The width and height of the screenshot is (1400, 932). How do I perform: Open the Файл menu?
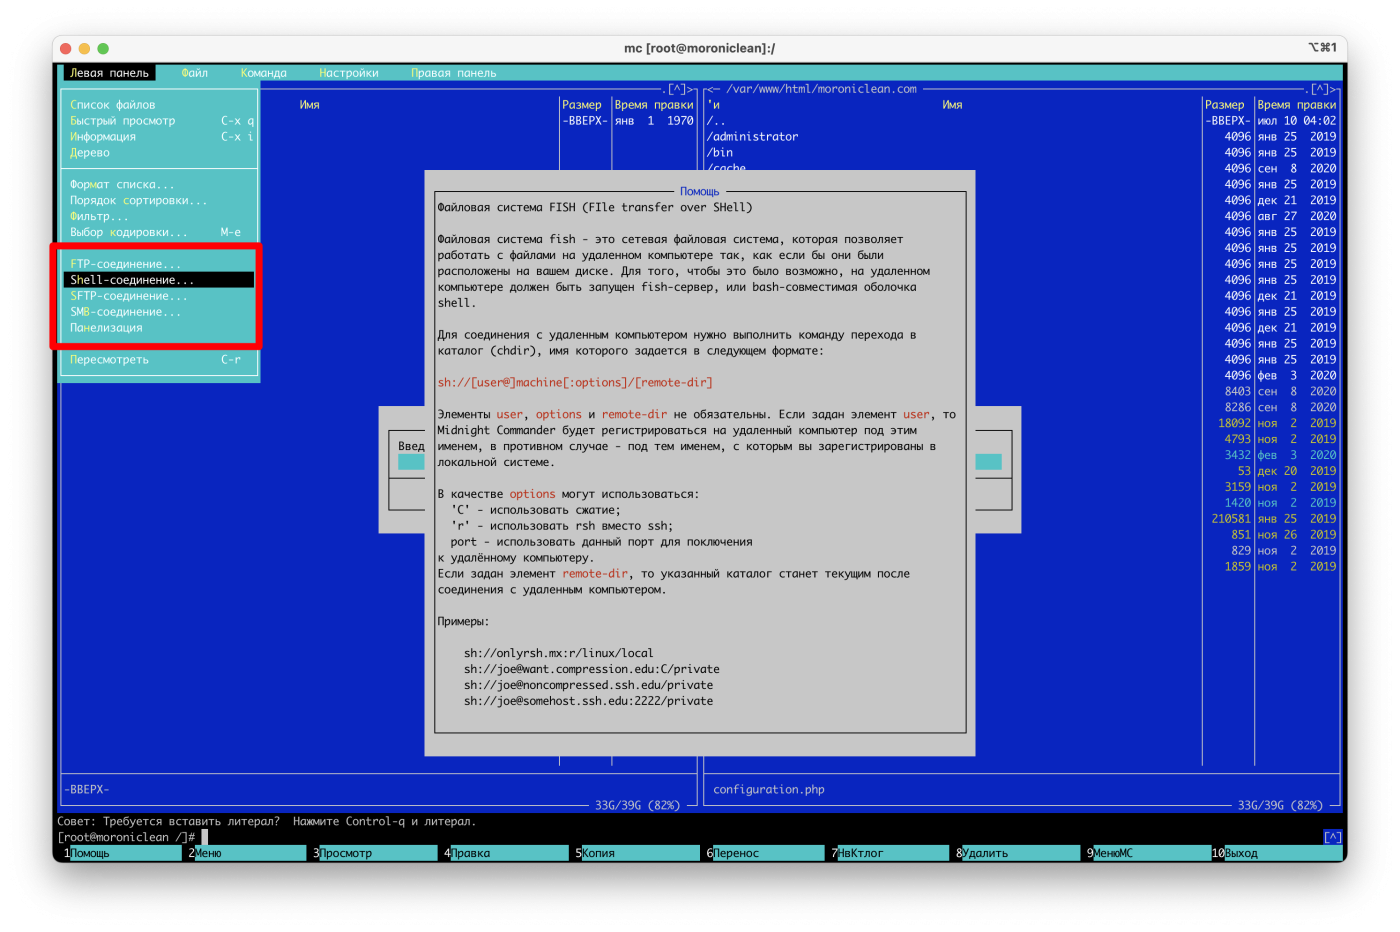(195, 73)
